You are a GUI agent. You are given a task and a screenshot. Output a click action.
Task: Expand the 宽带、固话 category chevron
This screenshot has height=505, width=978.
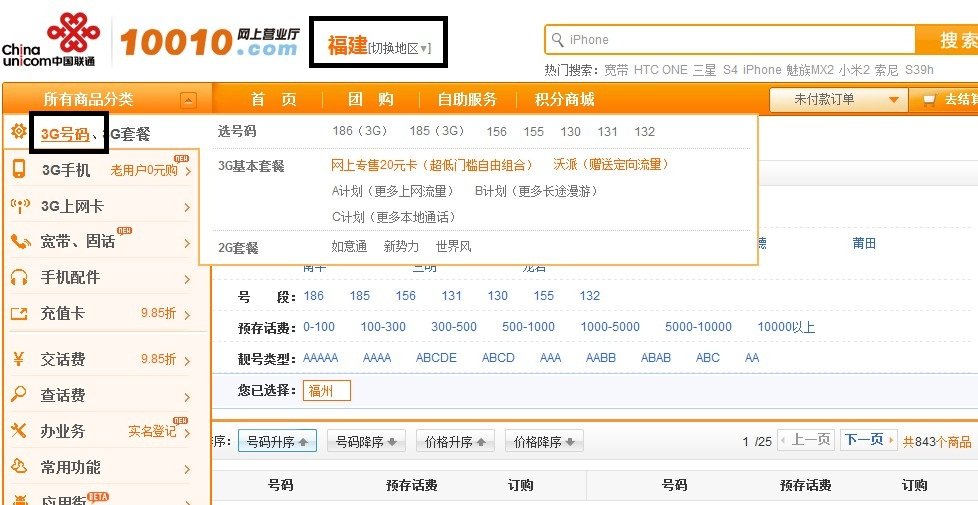click(x=187, y=243)
